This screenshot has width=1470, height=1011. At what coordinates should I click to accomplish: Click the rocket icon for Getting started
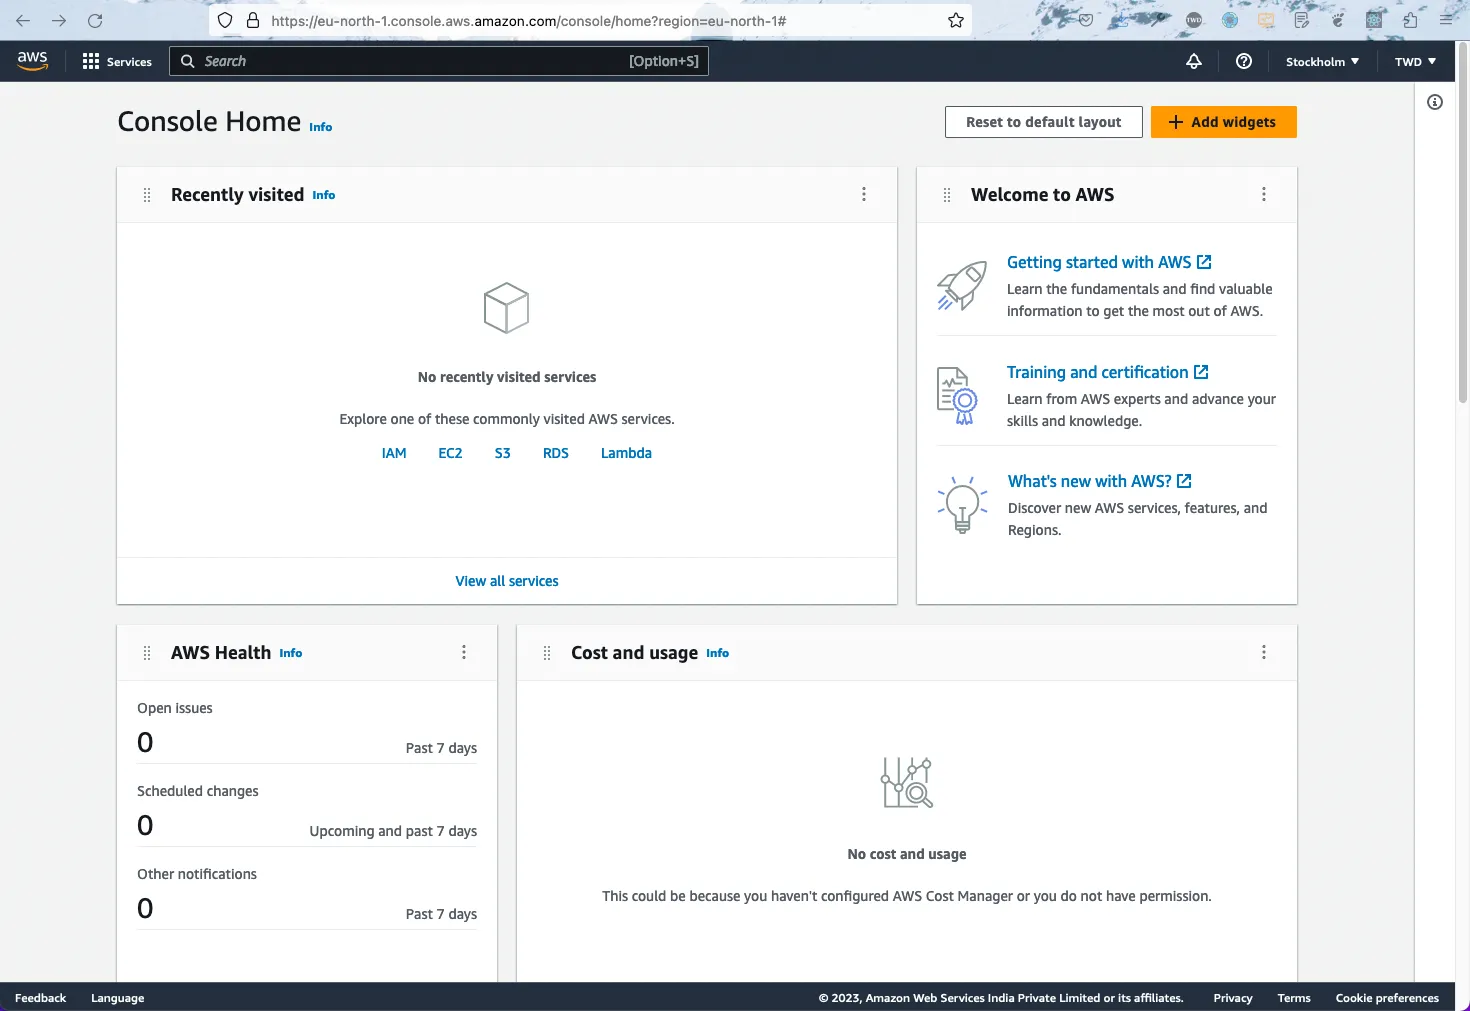pos(962,286)
